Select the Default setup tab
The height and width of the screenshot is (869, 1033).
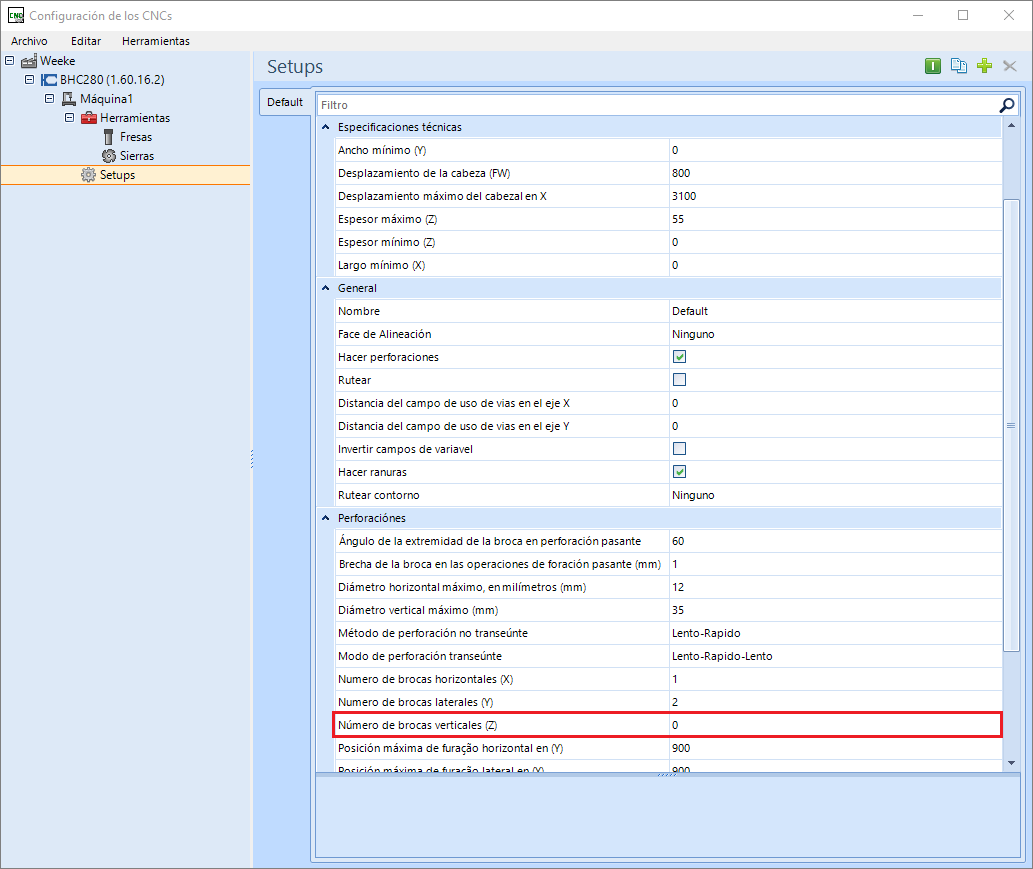pyautogui.click(x=285, y=102)
